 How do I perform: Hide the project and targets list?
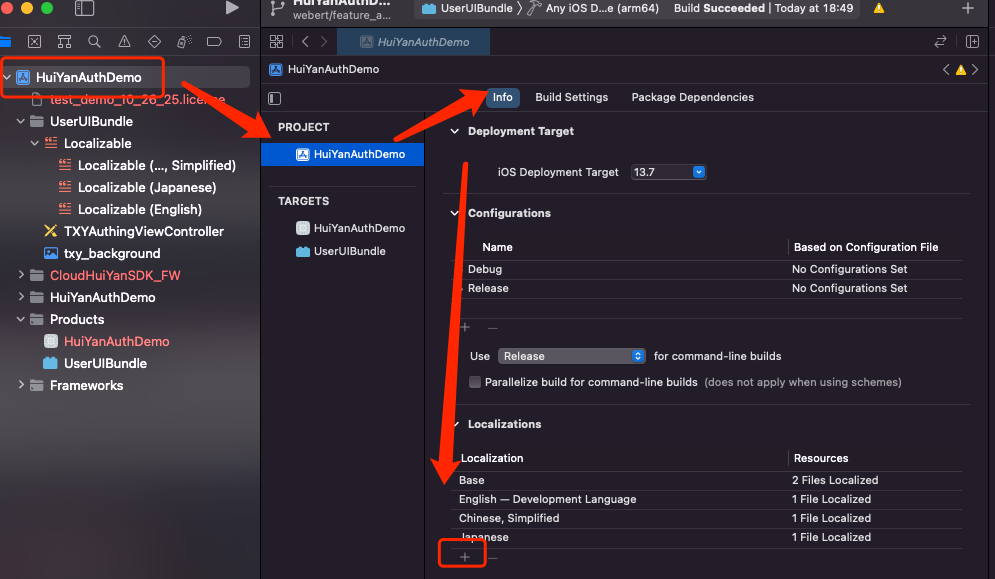click(275, 98)
